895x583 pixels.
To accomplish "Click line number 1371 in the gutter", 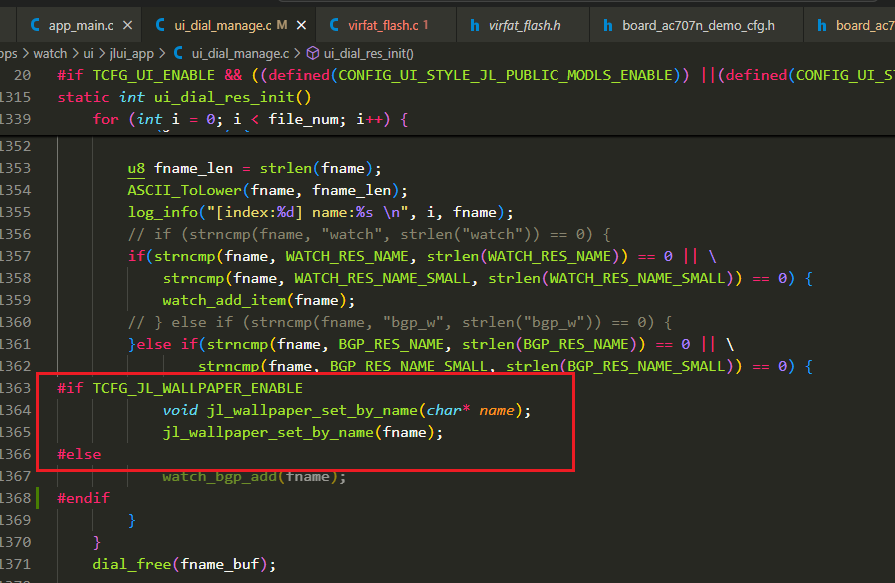I will pyautogui.click(x=15, y=564).
